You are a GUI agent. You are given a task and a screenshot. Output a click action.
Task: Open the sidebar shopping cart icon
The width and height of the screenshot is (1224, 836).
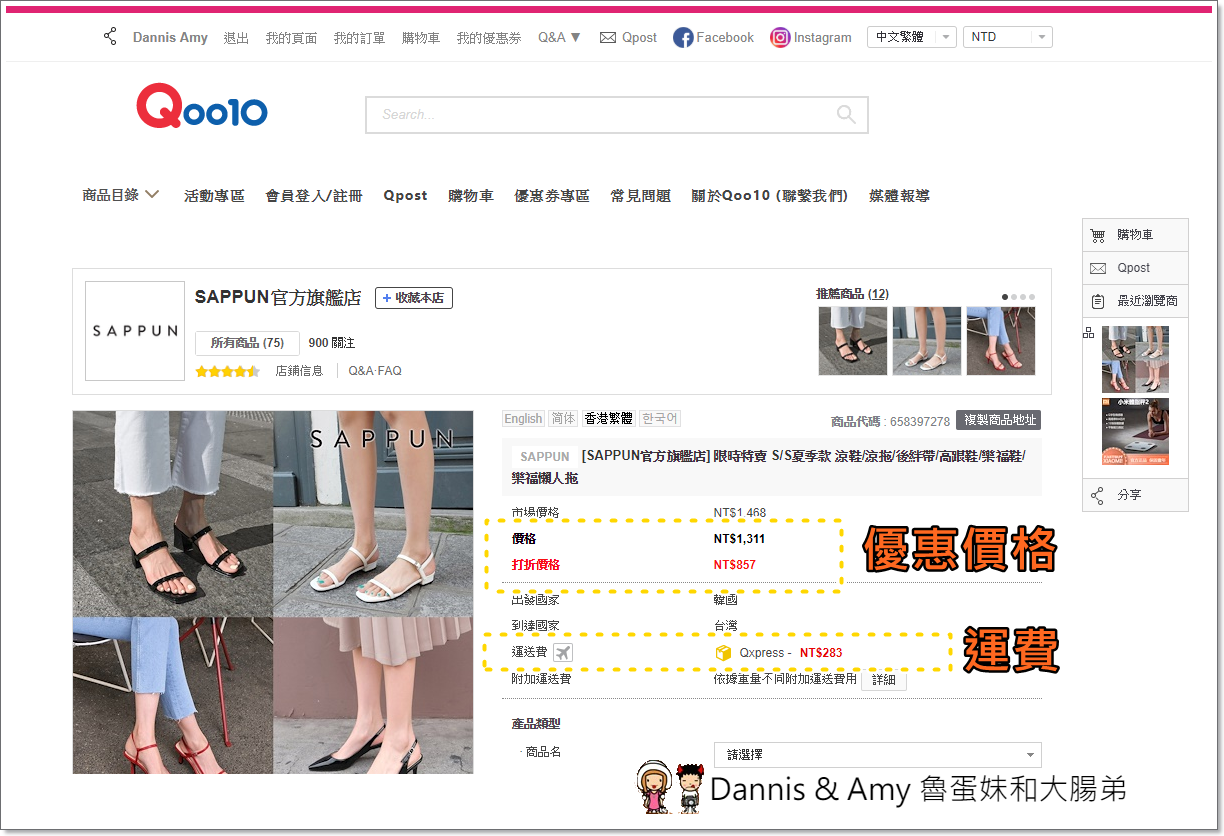[x=1098, y=235]
